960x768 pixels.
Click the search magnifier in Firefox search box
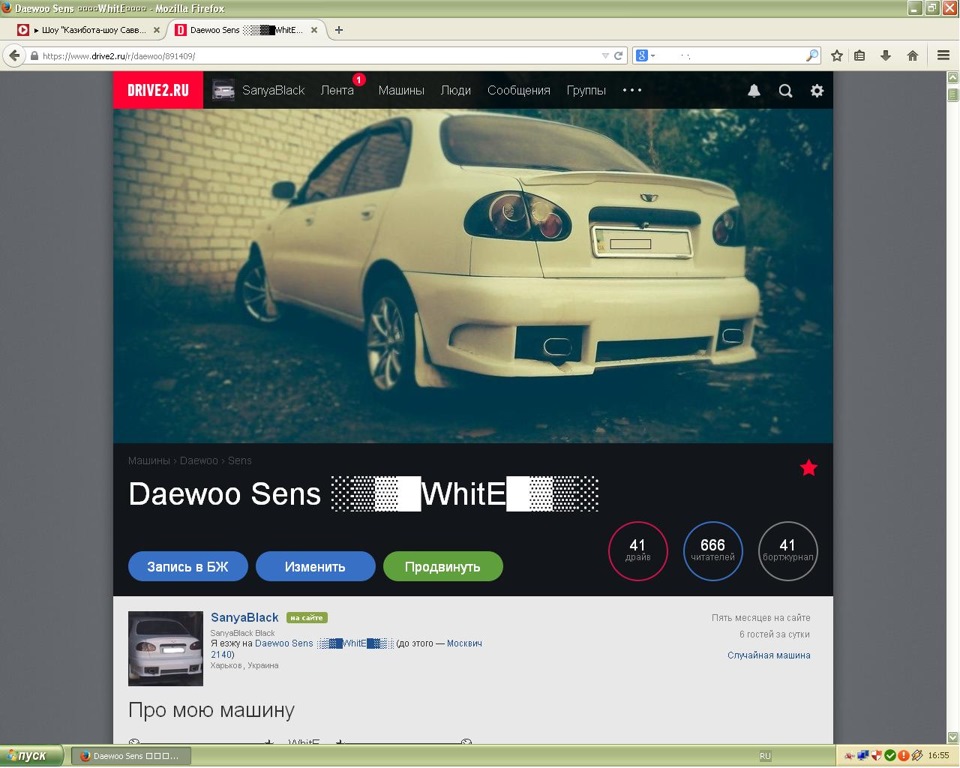pyautogui.click(x=812, y=56)
